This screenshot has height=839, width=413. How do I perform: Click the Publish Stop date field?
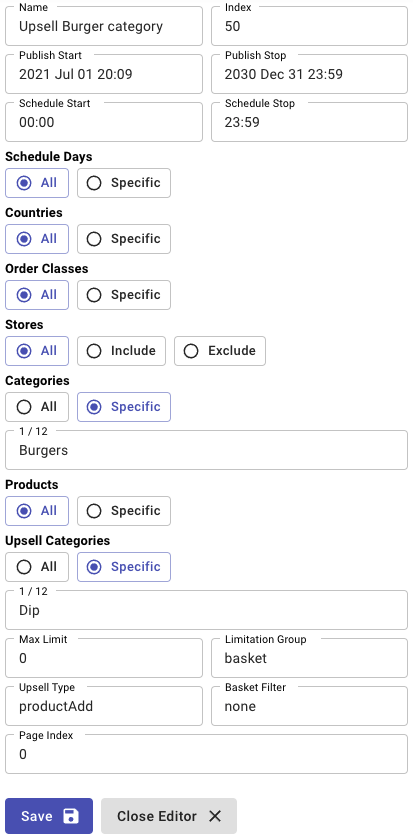coord(309,74)
